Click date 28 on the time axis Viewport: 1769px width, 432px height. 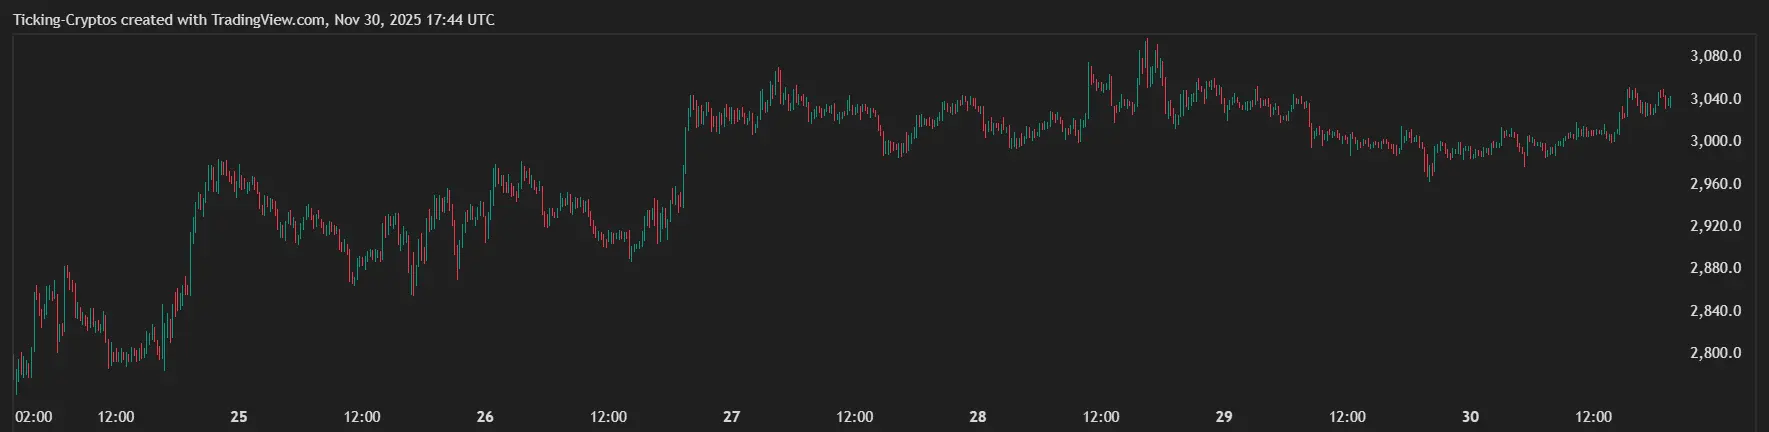tap(978, 417)
